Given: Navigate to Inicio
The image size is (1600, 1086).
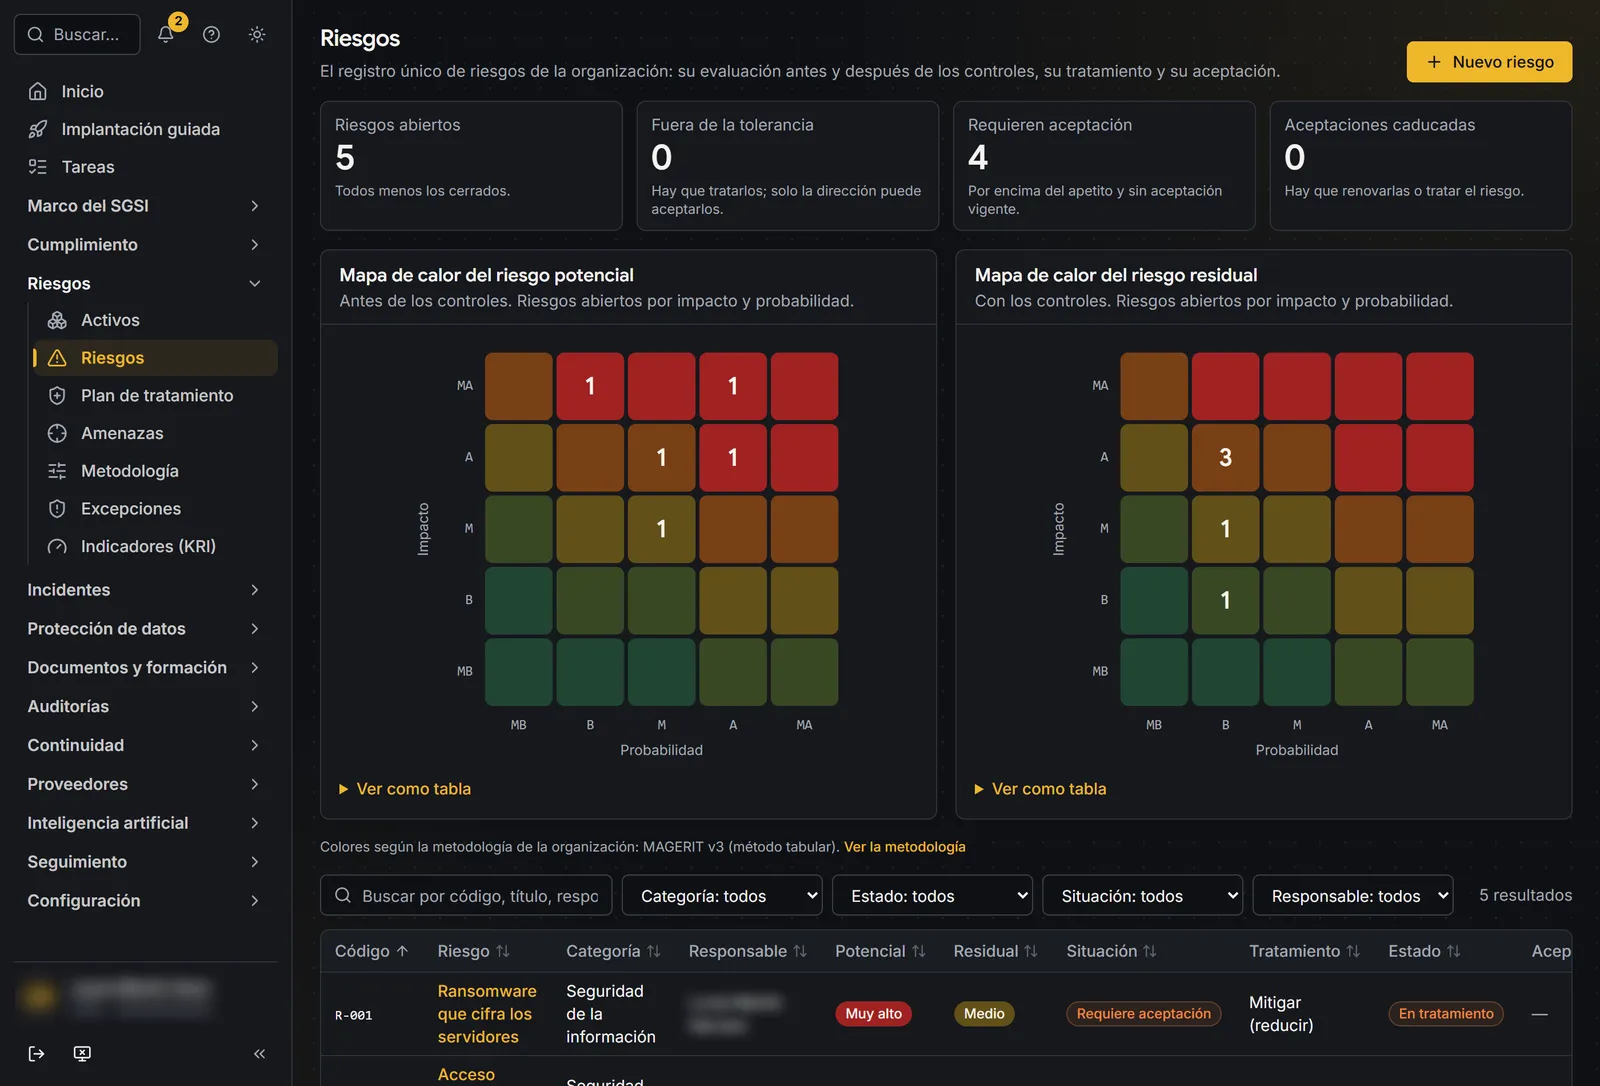Looking at the screenshot, I should (x=145, y=91).
